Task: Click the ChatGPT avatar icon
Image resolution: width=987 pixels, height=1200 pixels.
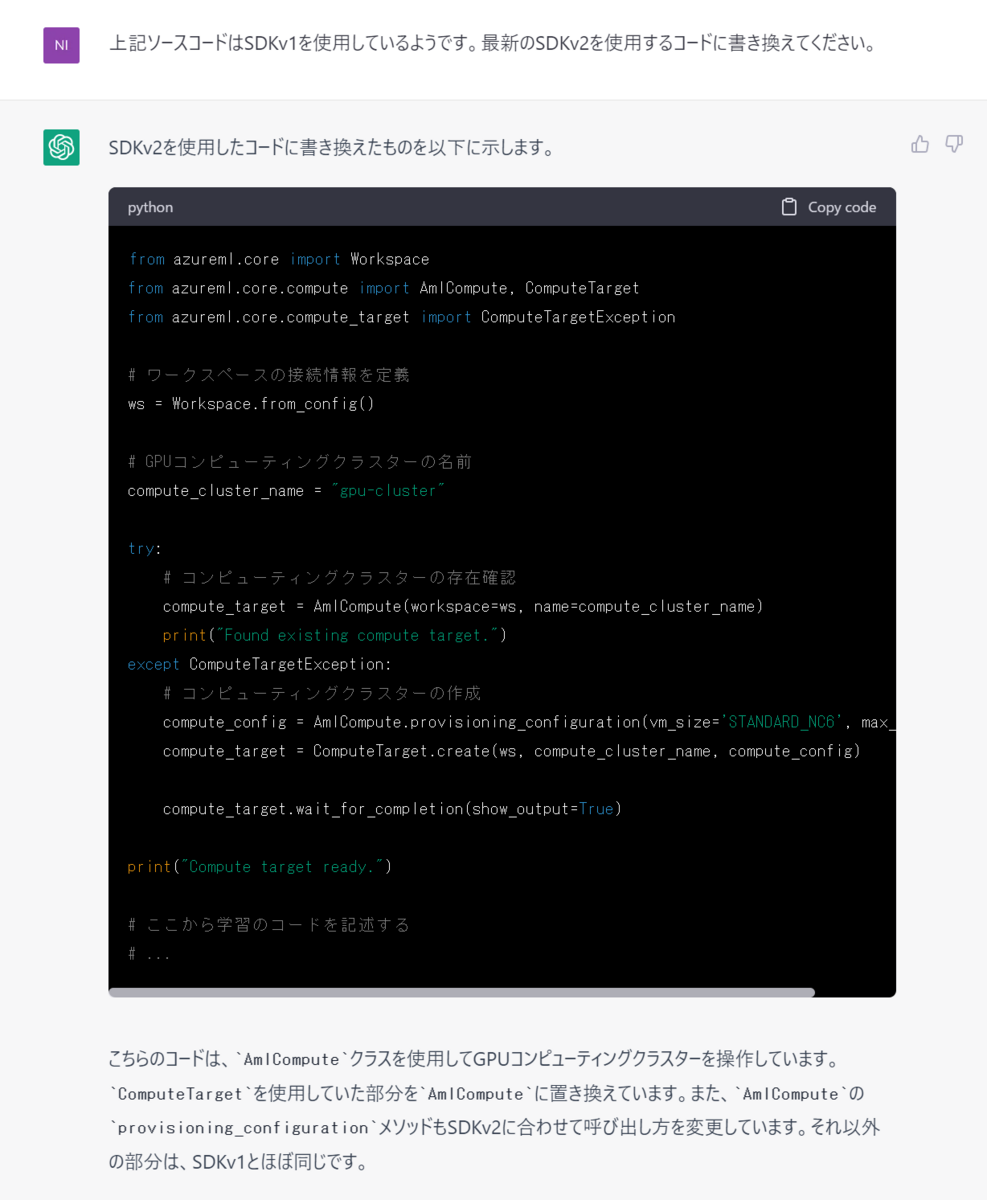Action: 61,147
